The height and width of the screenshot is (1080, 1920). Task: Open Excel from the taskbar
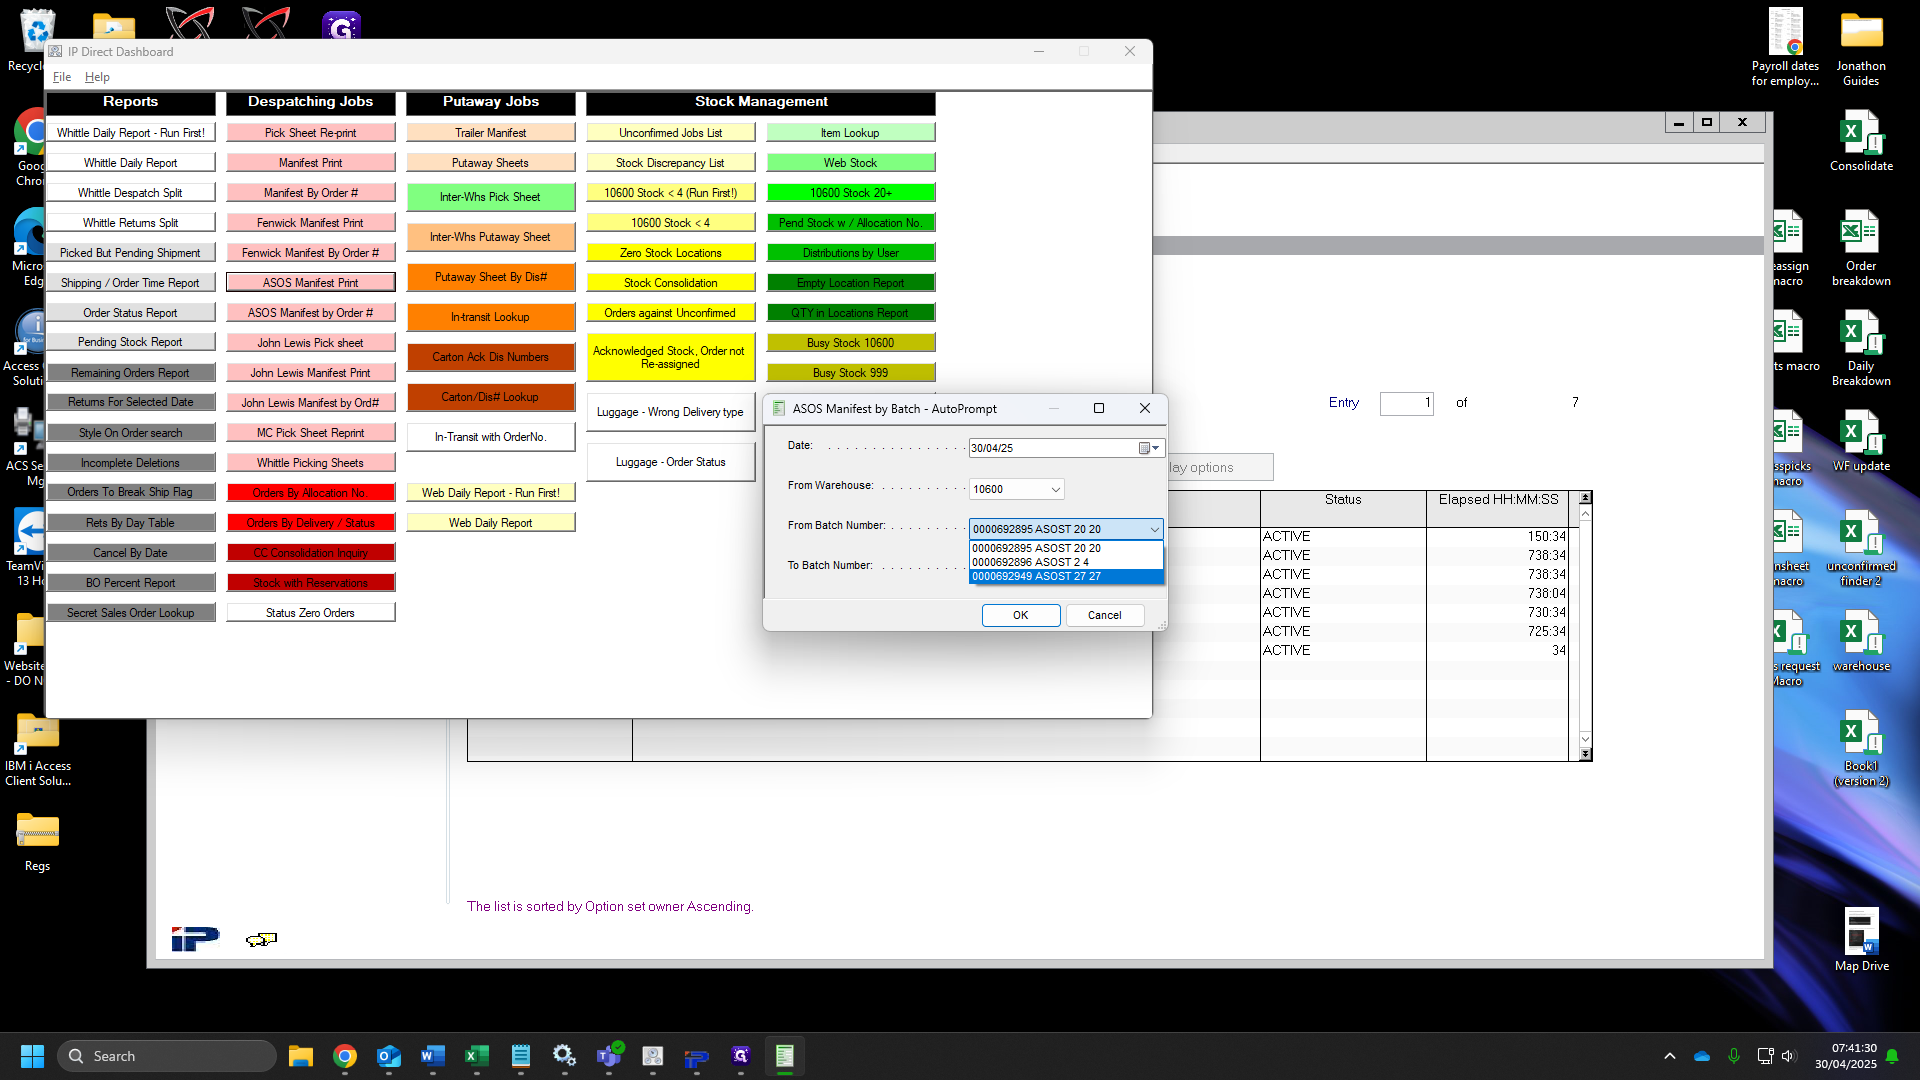[477, 1056]
